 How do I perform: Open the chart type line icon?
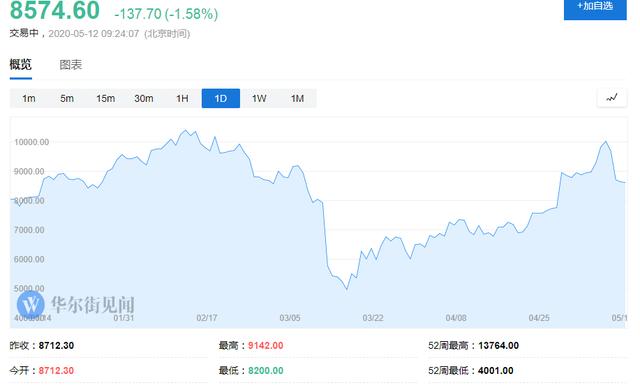[x=611, y=98]
